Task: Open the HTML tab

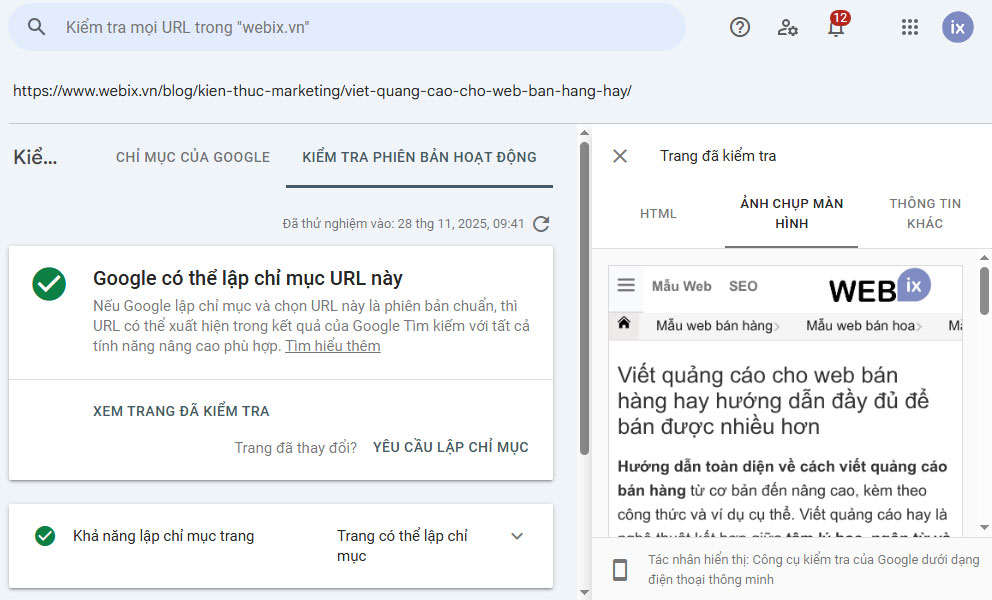Action: 659,213
